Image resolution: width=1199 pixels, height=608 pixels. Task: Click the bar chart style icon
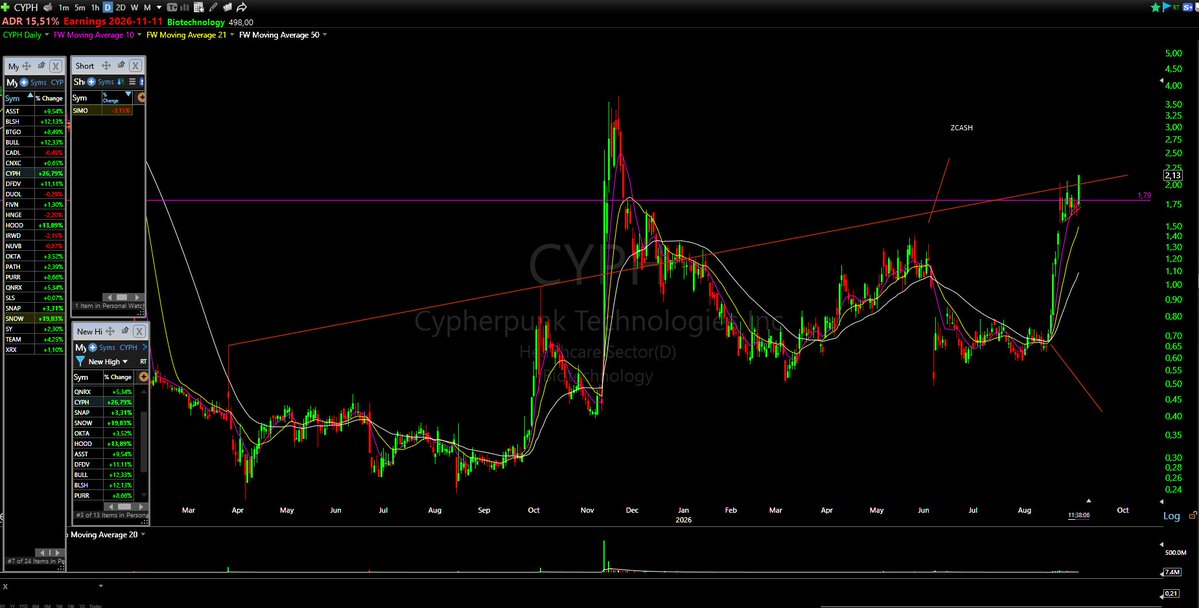point(184,8)
